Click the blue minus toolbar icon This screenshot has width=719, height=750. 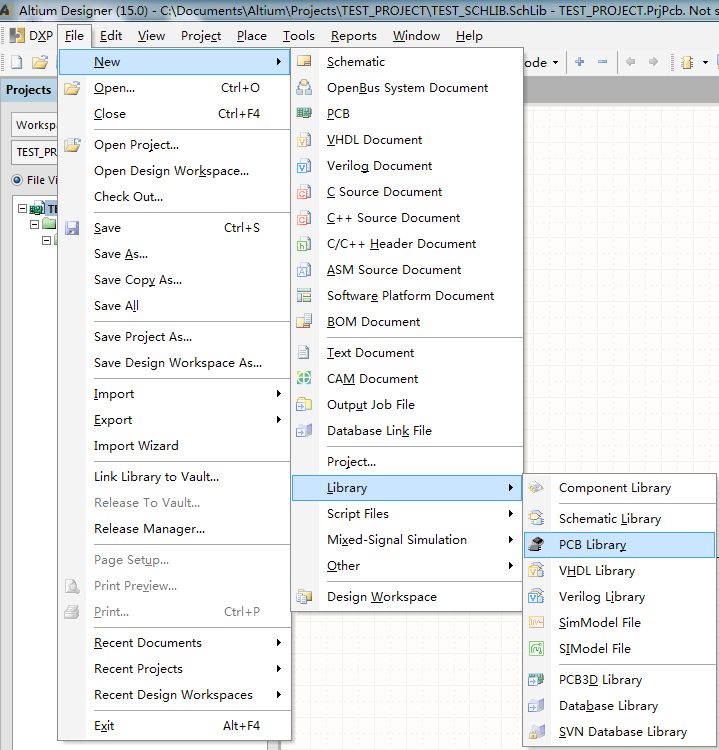(602, 62)
